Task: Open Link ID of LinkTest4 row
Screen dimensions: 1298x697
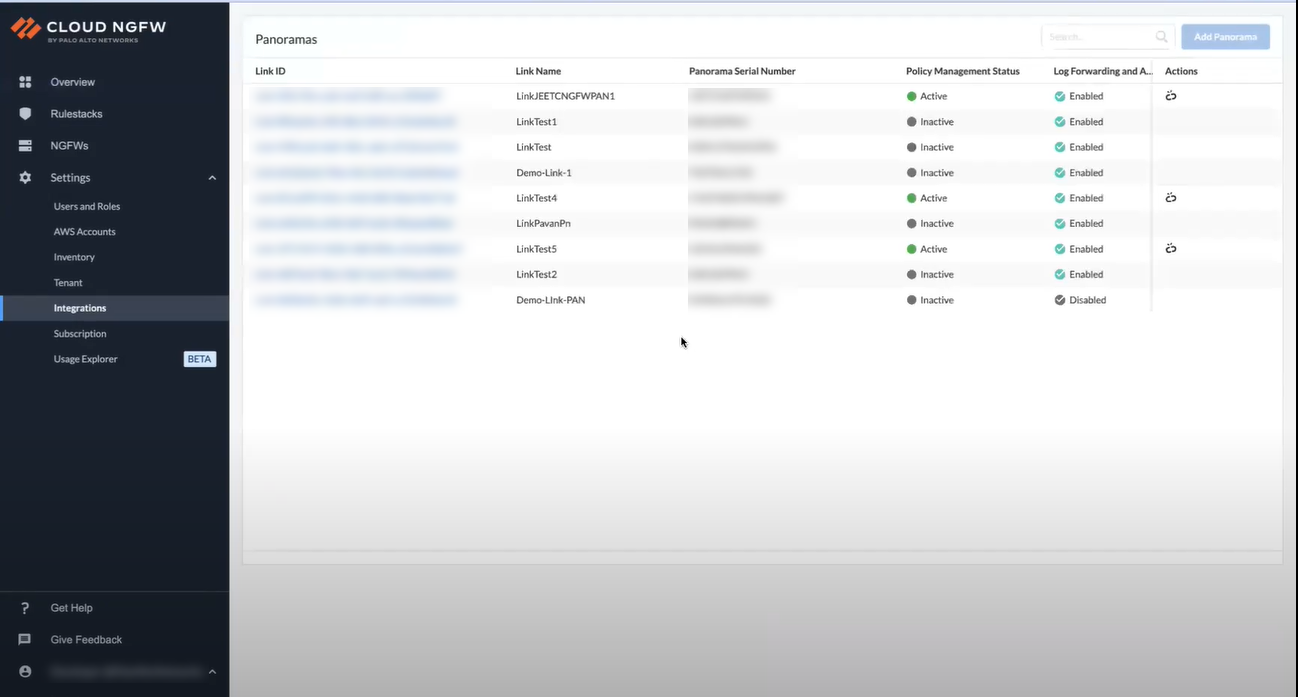Action: [x=356, y=198]
